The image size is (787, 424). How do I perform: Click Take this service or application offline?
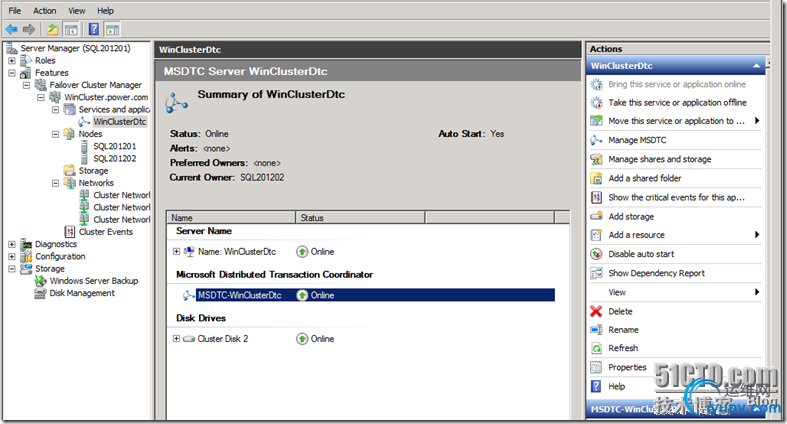677,102
